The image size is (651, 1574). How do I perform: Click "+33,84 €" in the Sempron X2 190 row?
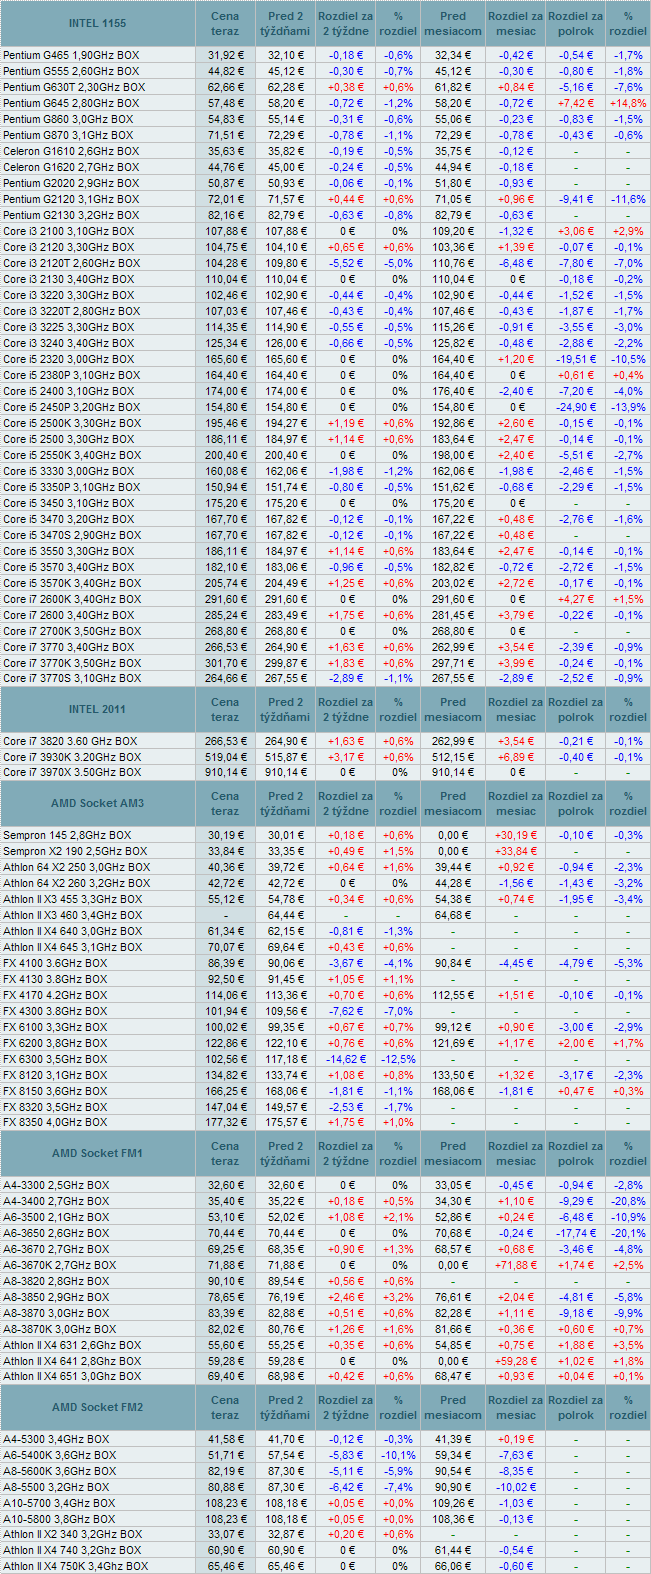tap(516, 851)
